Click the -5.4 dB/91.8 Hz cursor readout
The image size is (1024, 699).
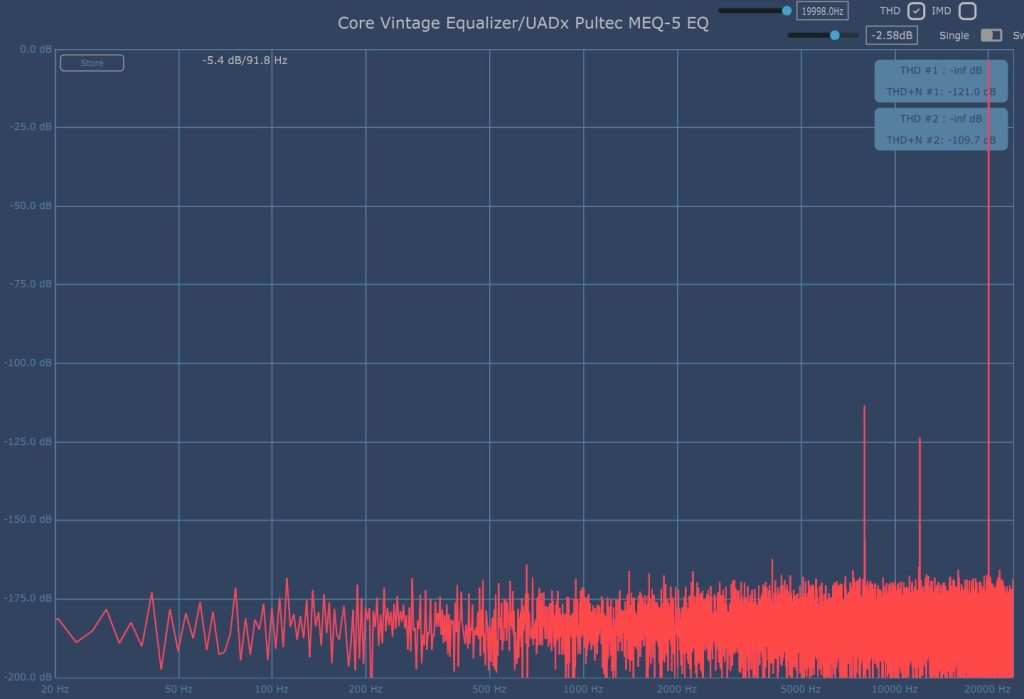click(x=245, y=61)
